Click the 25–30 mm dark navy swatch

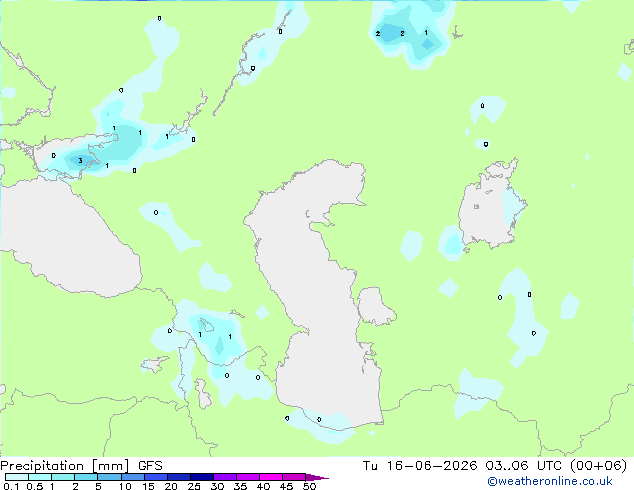tap(201, 477)
